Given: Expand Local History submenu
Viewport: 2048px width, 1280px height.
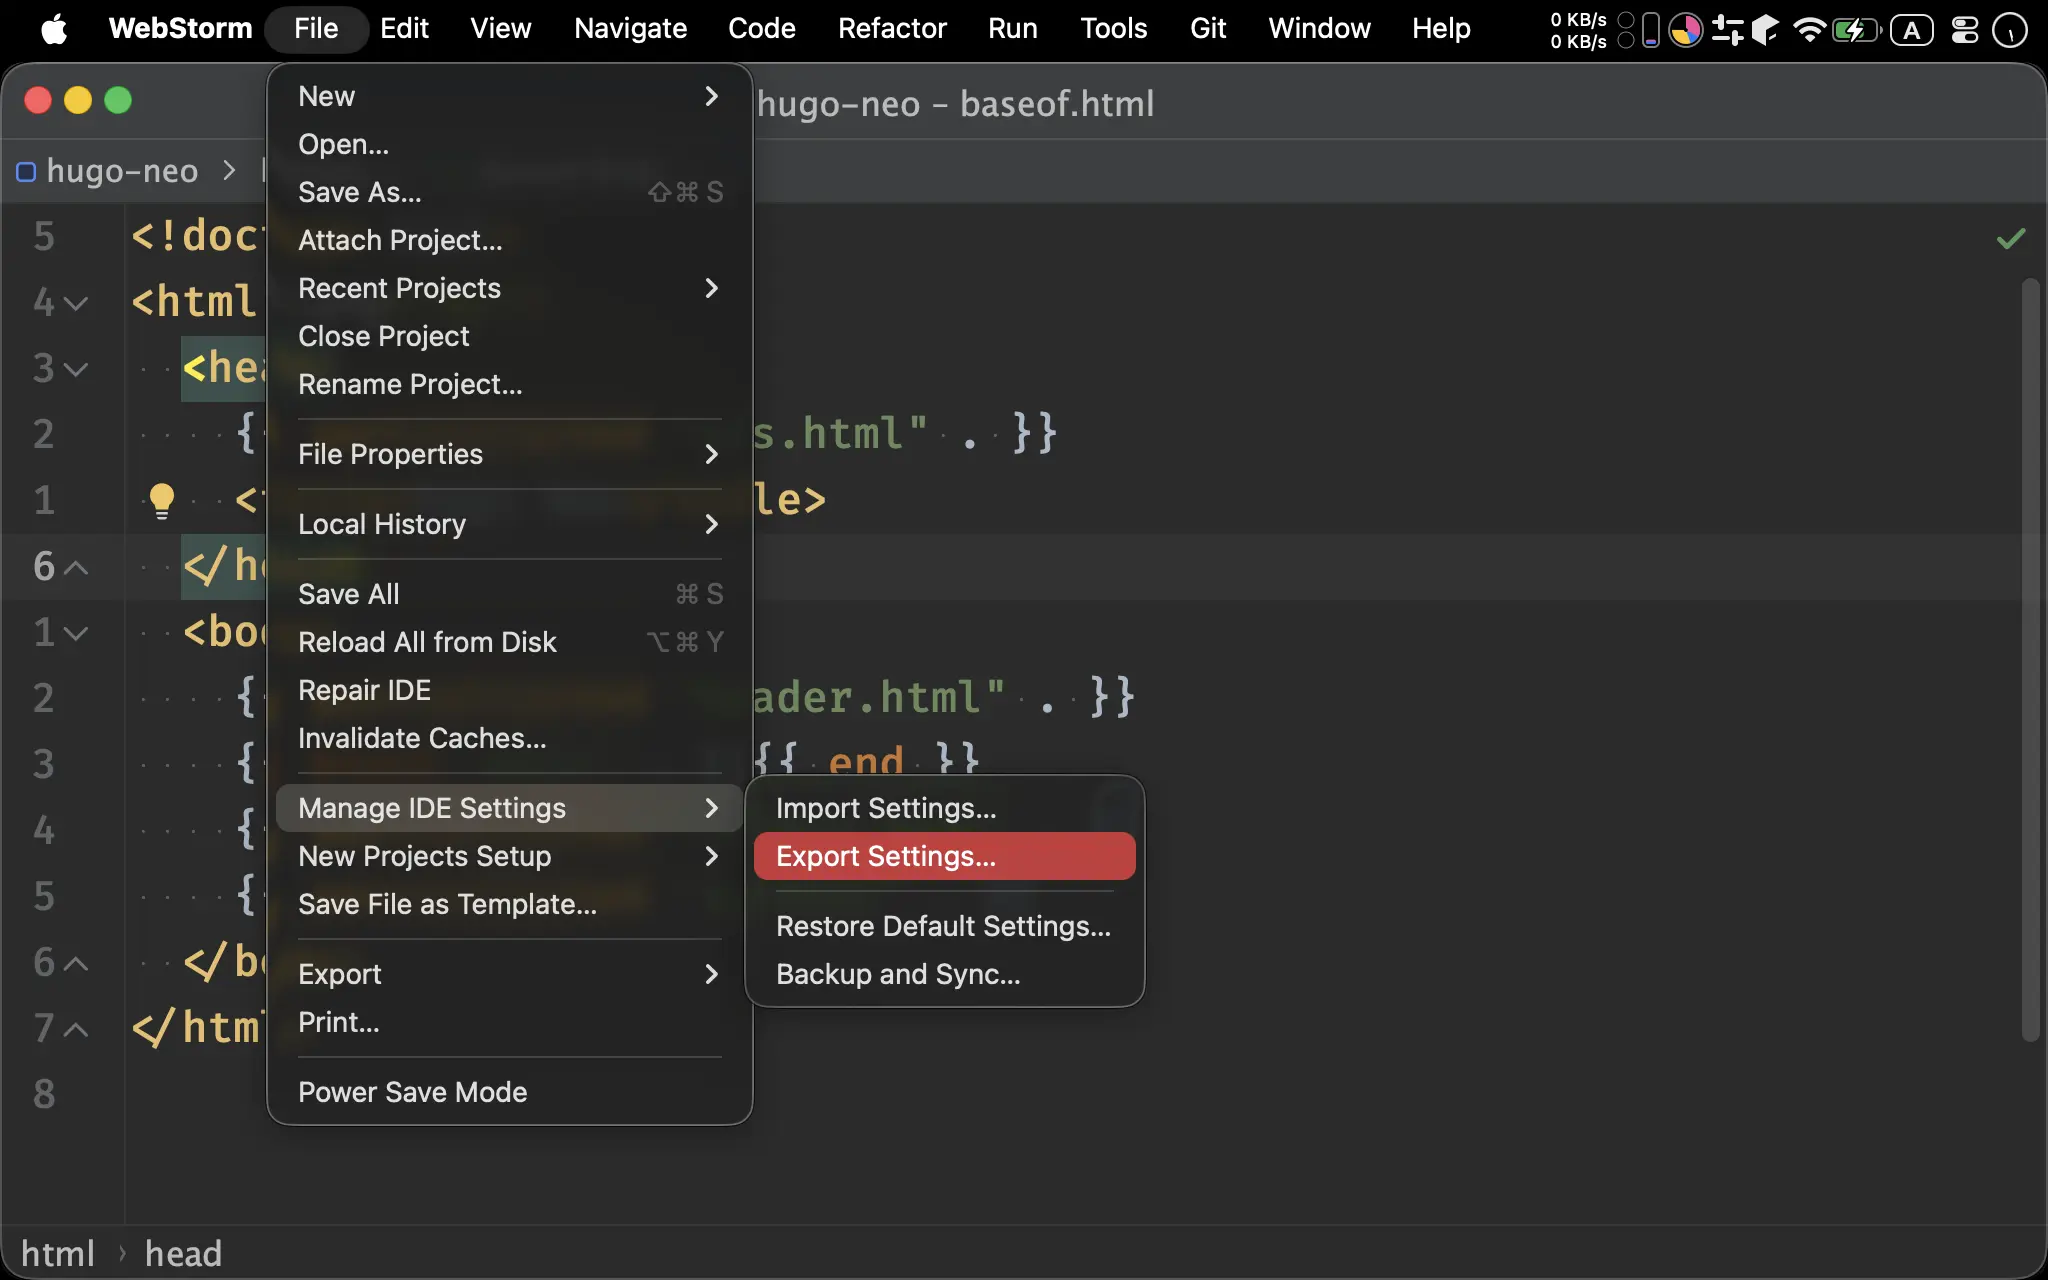Looking at the screenshot, I should pos(509,524).
